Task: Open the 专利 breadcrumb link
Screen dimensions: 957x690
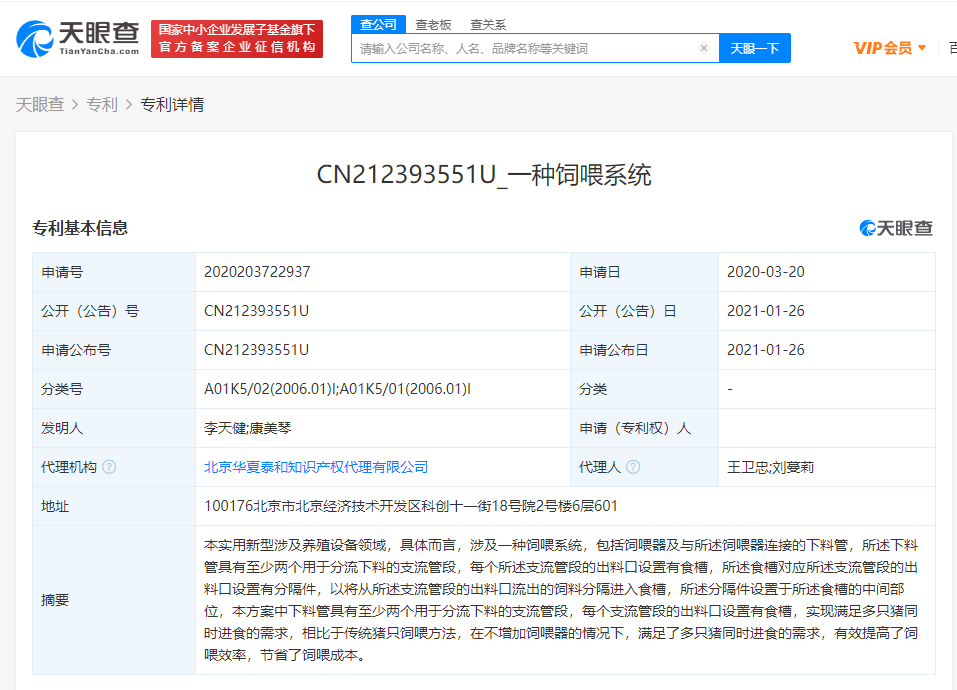Action: (102, 104)
